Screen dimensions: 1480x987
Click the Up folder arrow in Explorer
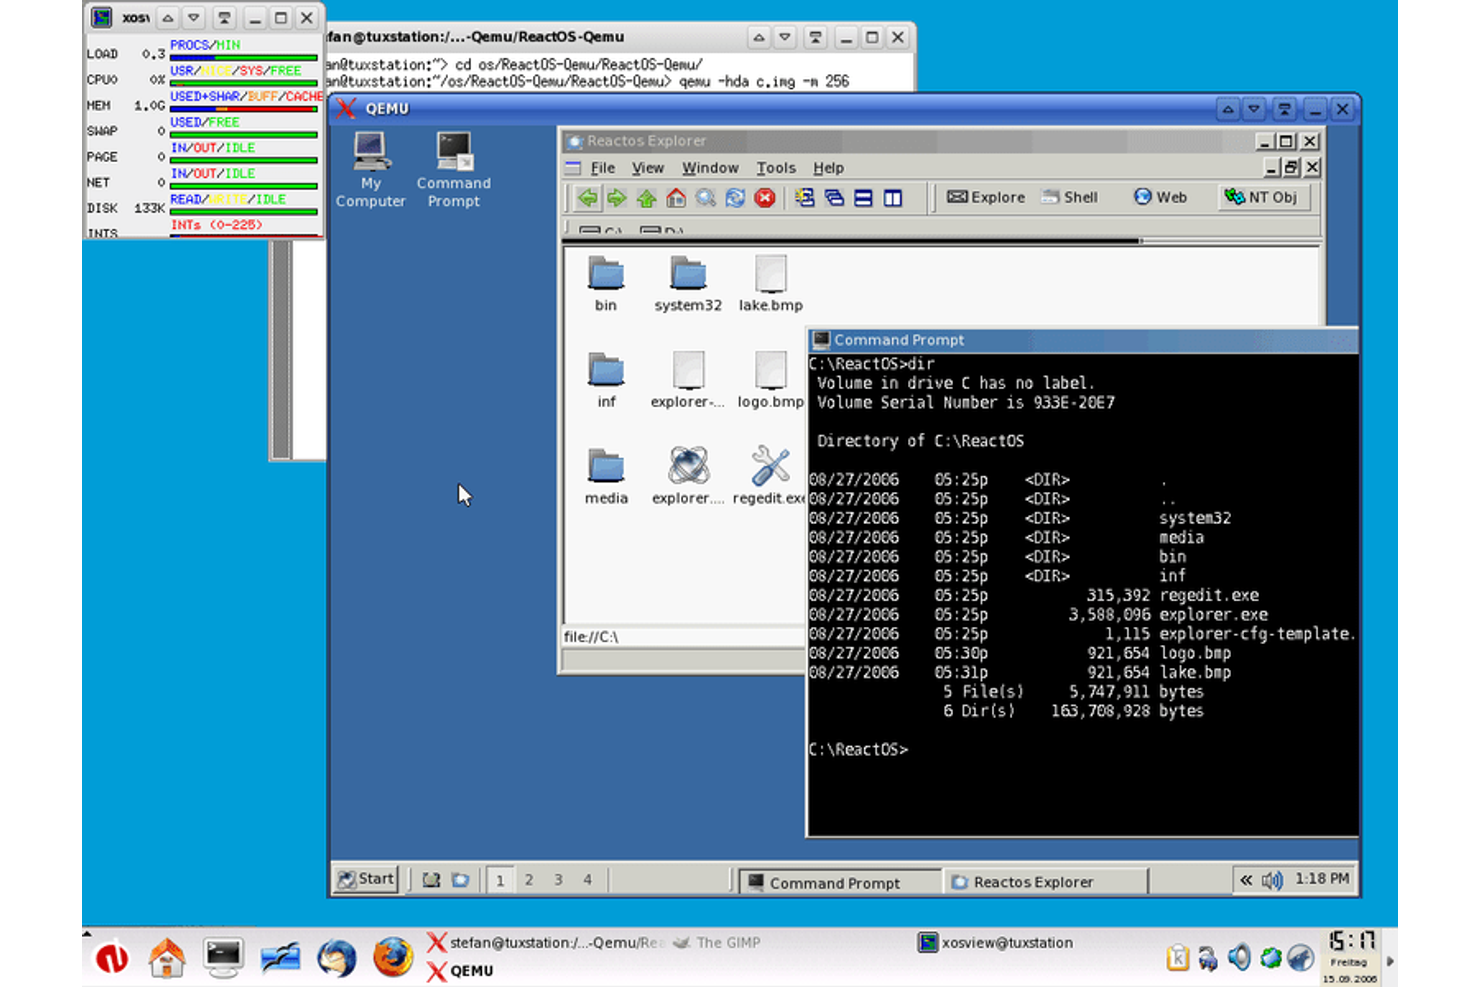(x=646, y=198)
